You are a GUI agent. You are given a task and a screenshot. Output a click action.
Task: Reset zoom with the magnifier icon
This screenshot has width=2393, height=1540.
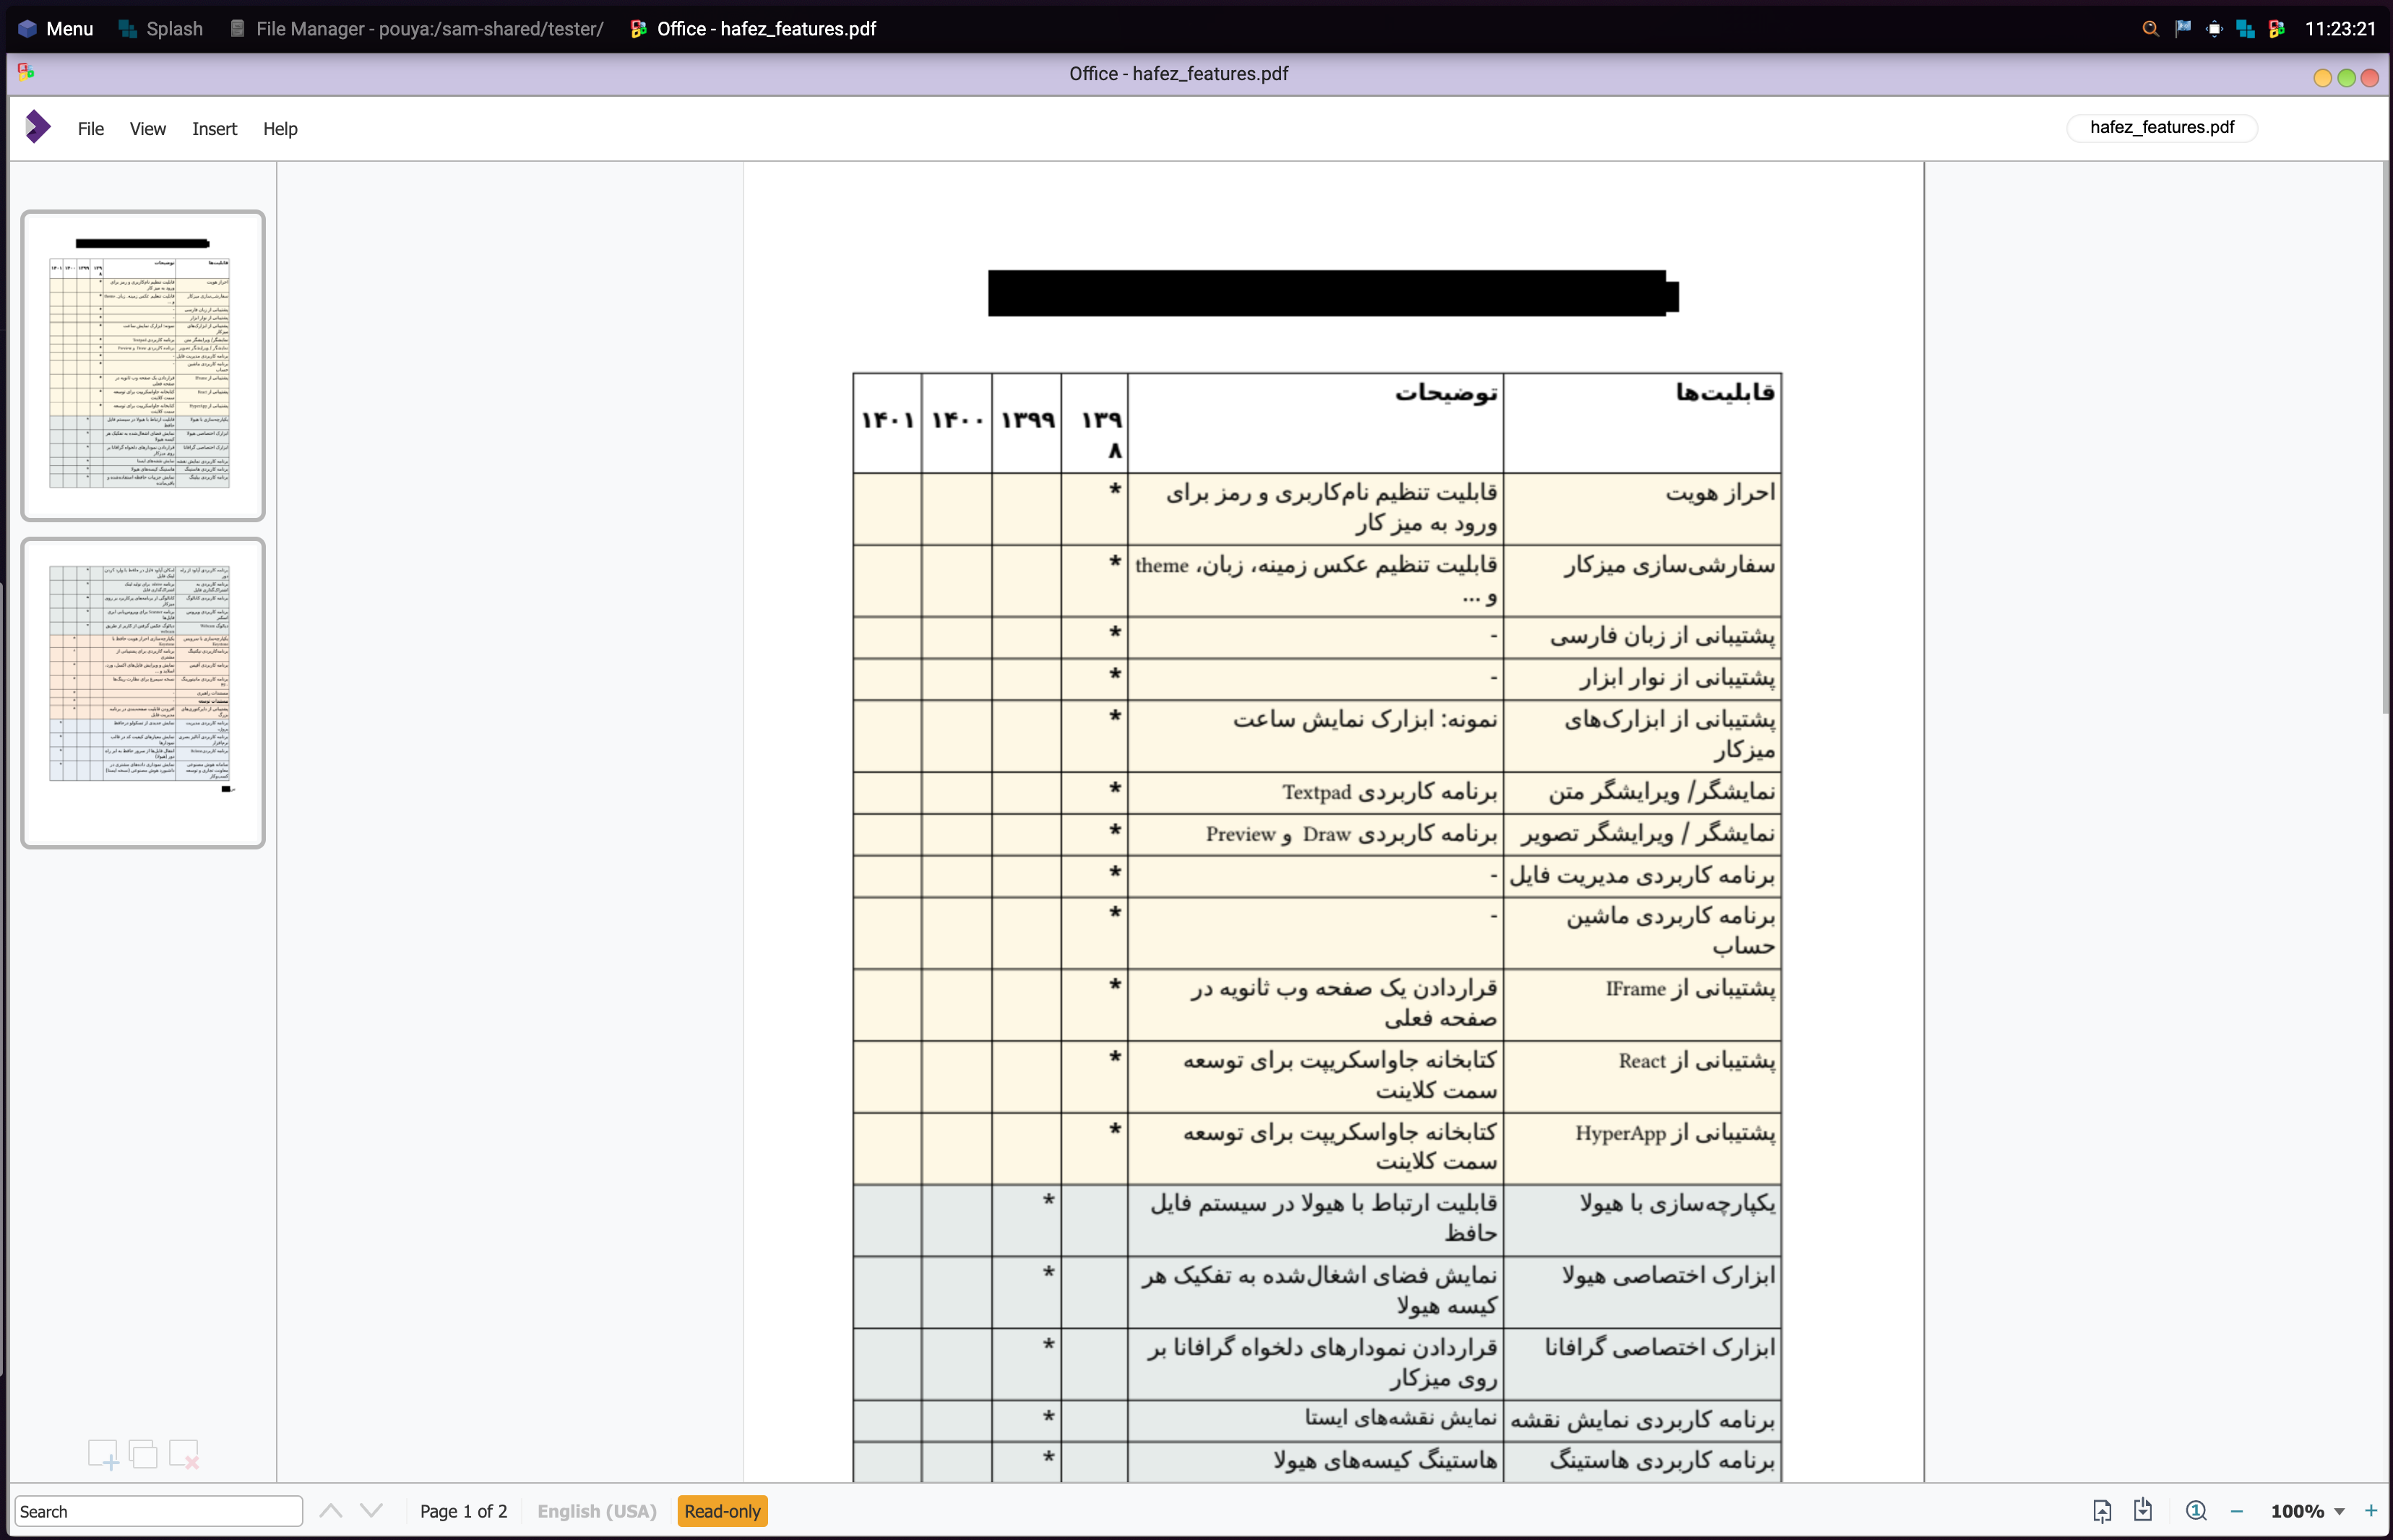(2196, 1511)
